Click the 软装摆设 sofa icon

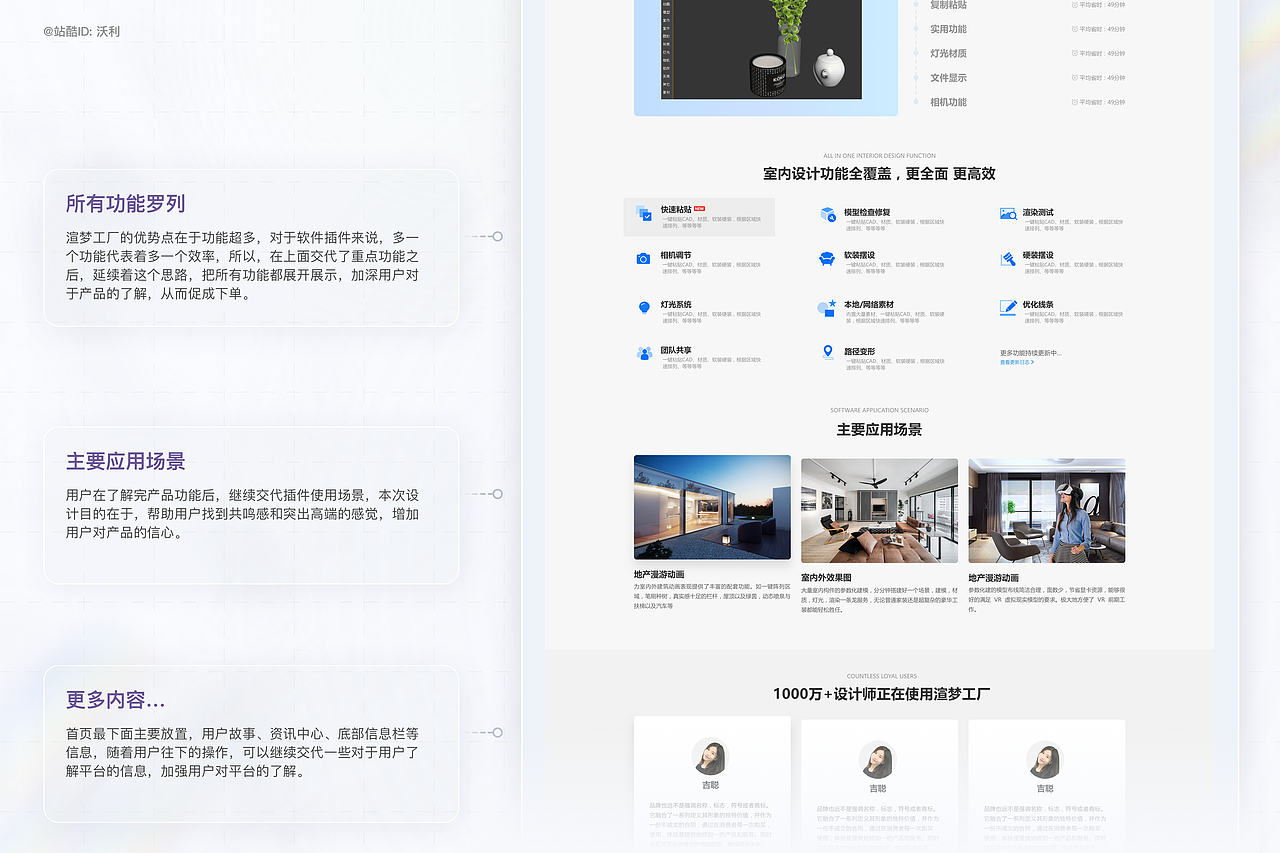click(827, 258)
